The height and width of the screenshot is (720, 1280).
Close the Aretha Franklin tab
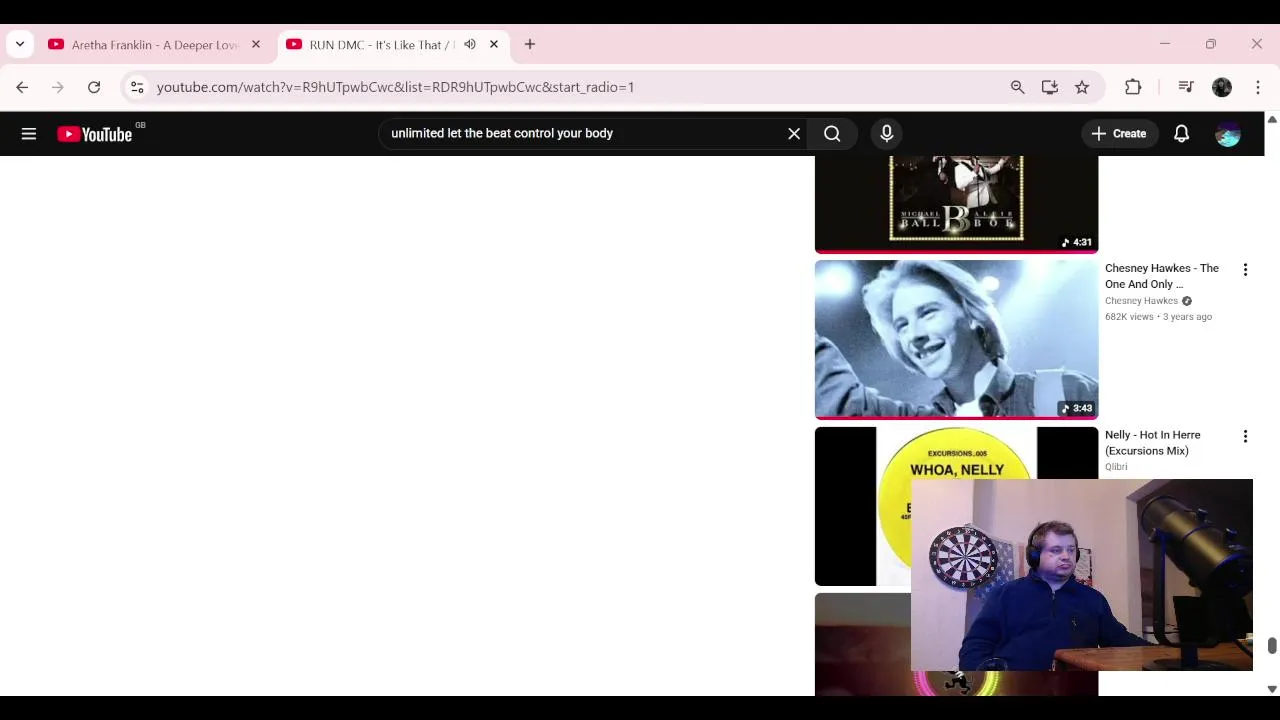(x=256, y=44)
